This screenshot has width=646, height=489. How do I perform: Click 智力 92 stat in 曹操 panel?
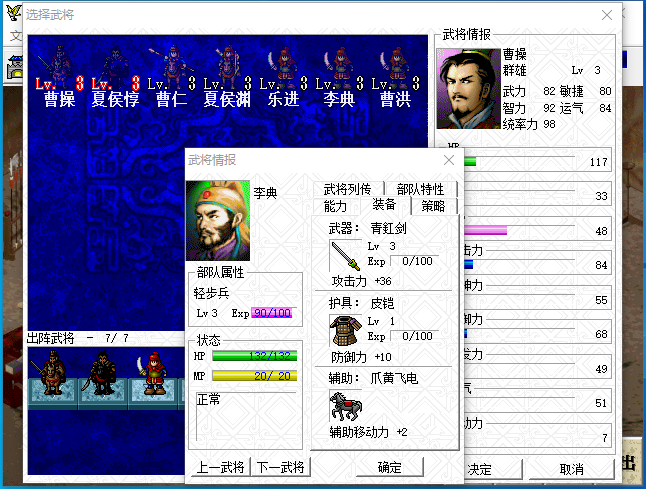coord(529,108)
